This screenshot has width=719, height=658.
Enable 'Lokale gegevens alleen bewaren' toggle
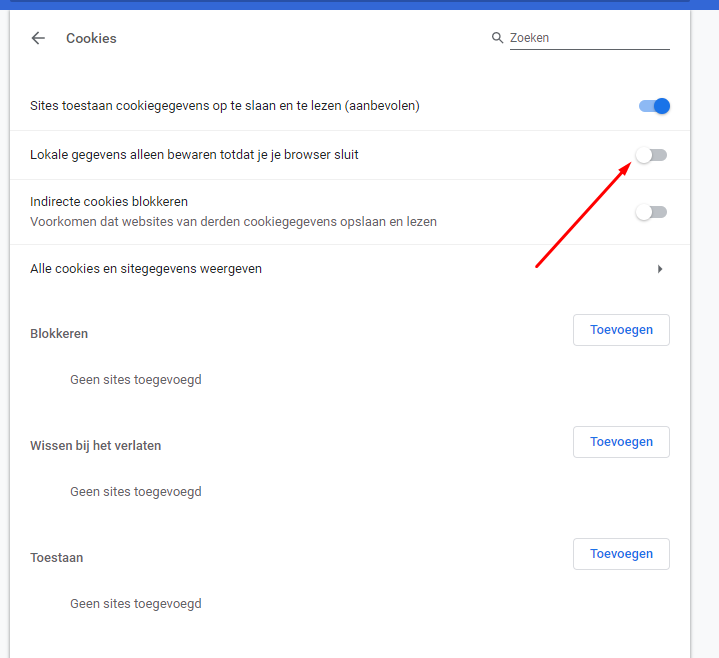click(651, 155)
